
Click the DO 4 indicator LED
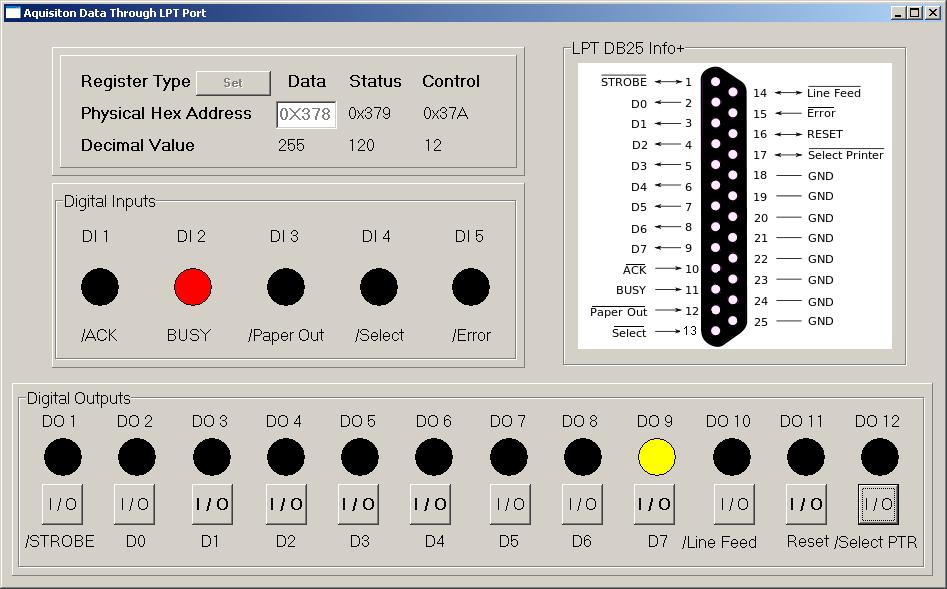[286, 457]
